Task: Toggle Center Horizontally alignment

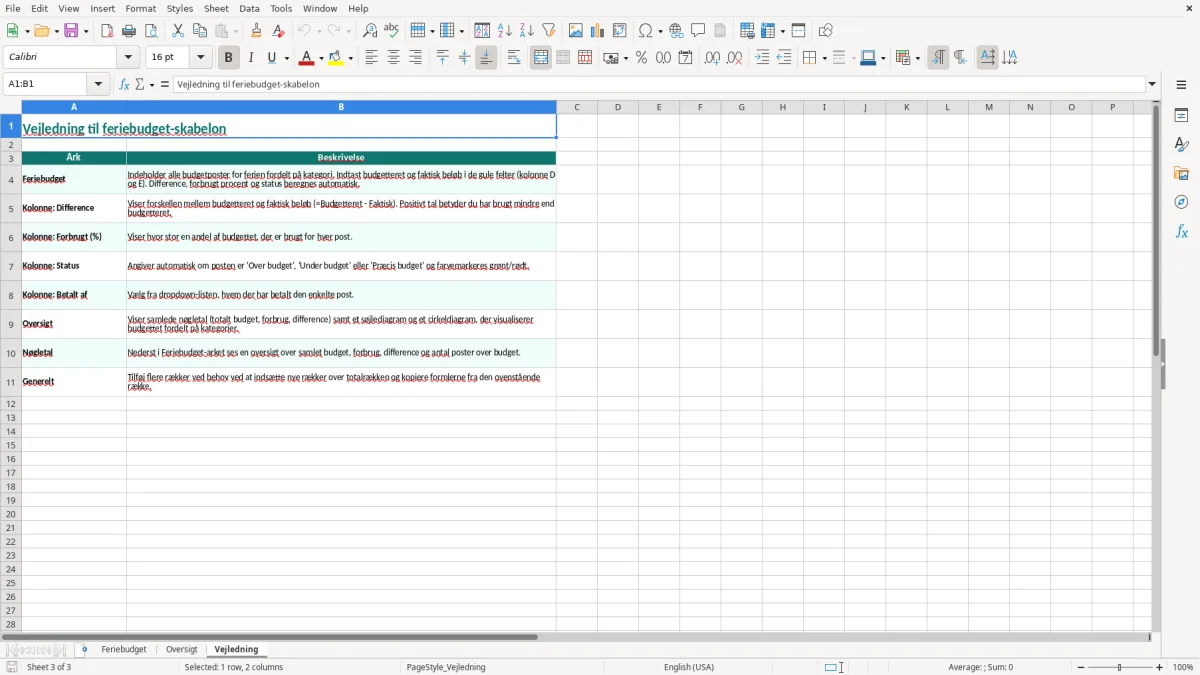Action: [393, 58]
